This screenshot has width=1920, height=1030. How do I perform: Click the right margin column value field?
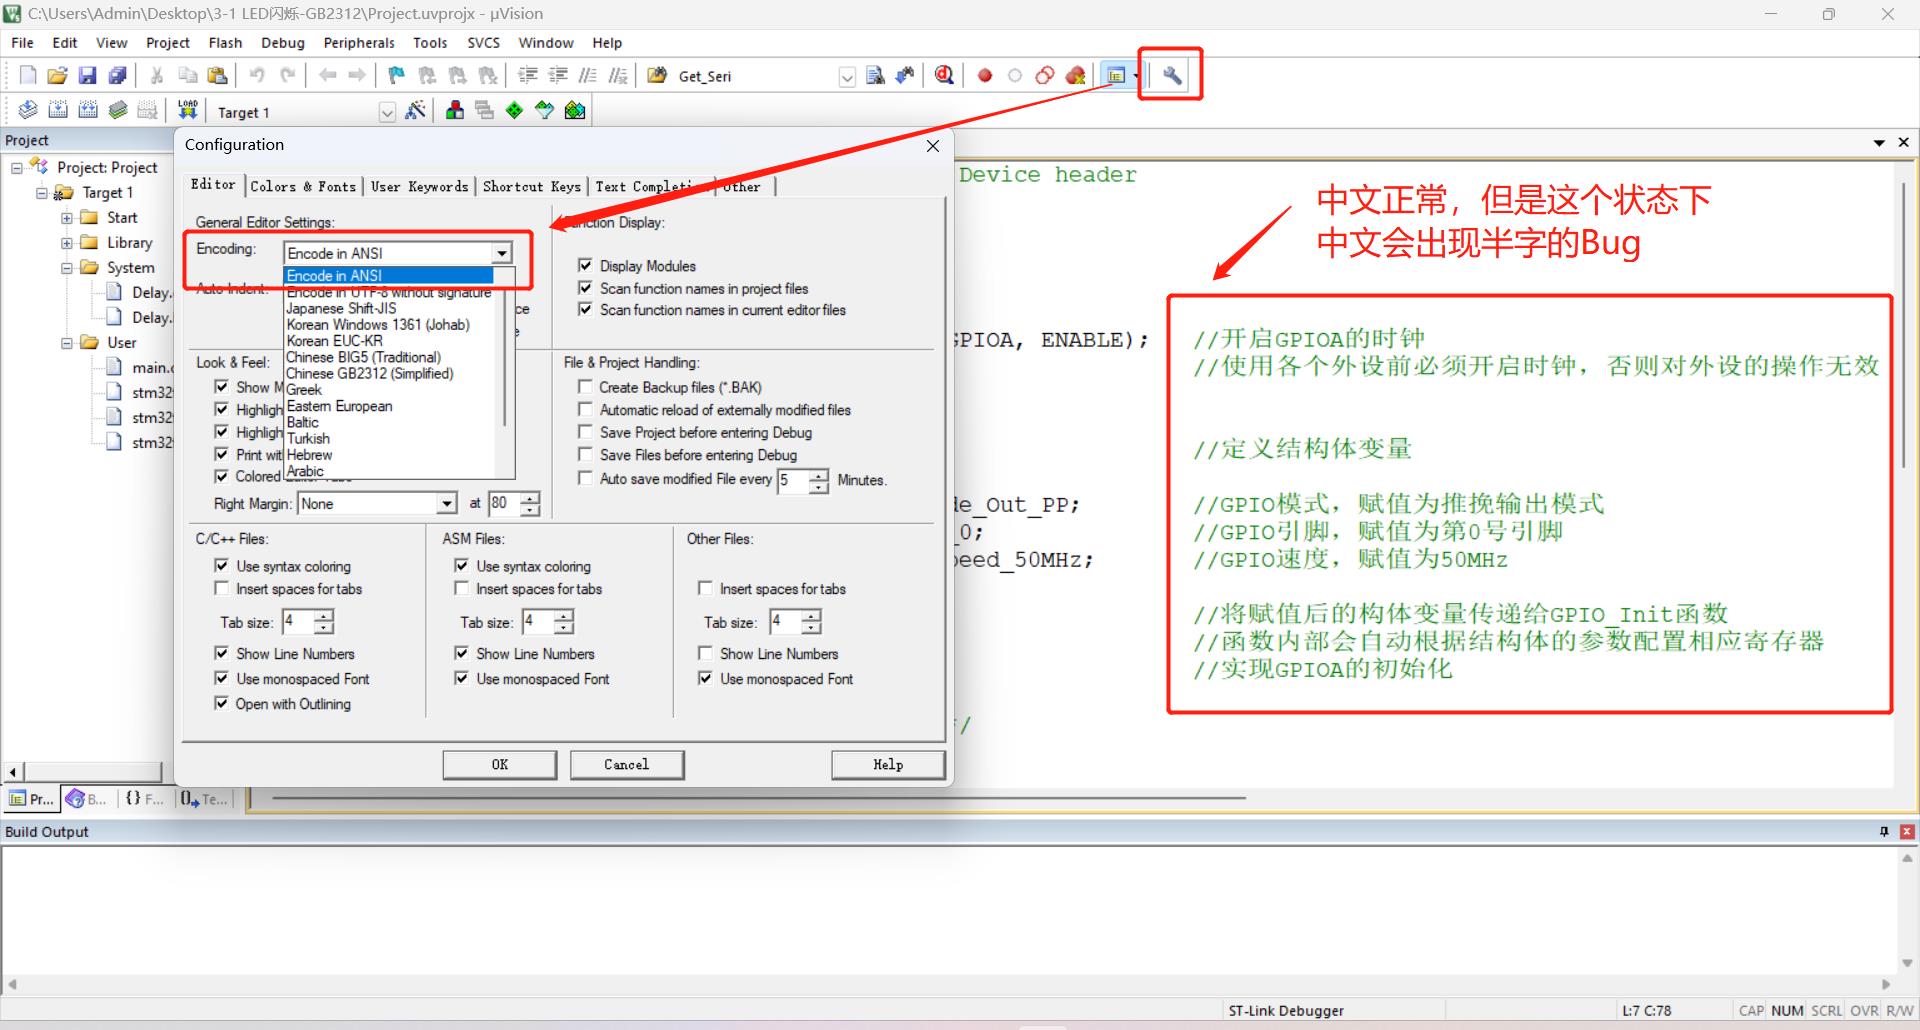point(503,503)
